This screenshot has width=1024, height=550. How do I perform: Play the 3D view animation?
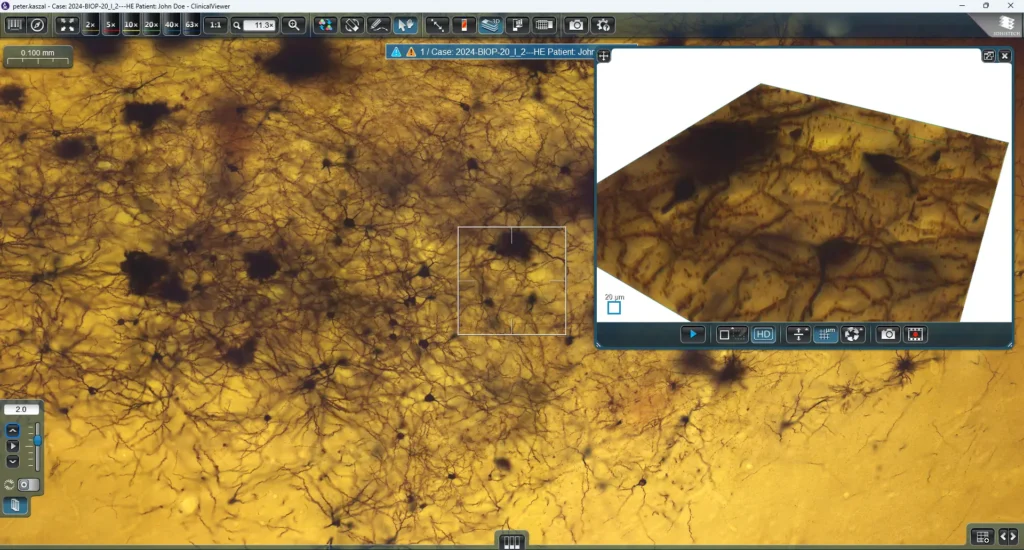point(693,334)
